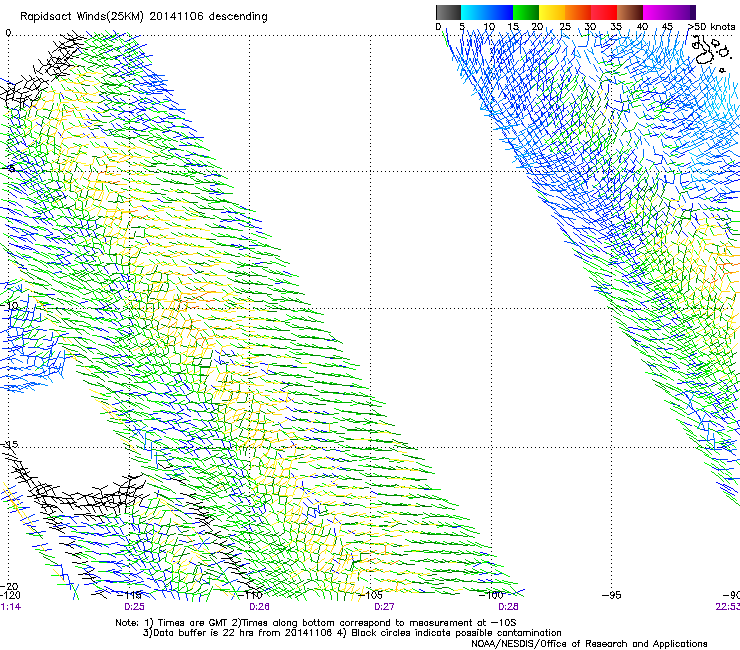This screenshot has width=740, height=650.
Task: Choose the brown 35-40 knots legend segment
Action: tap(630, 12)
